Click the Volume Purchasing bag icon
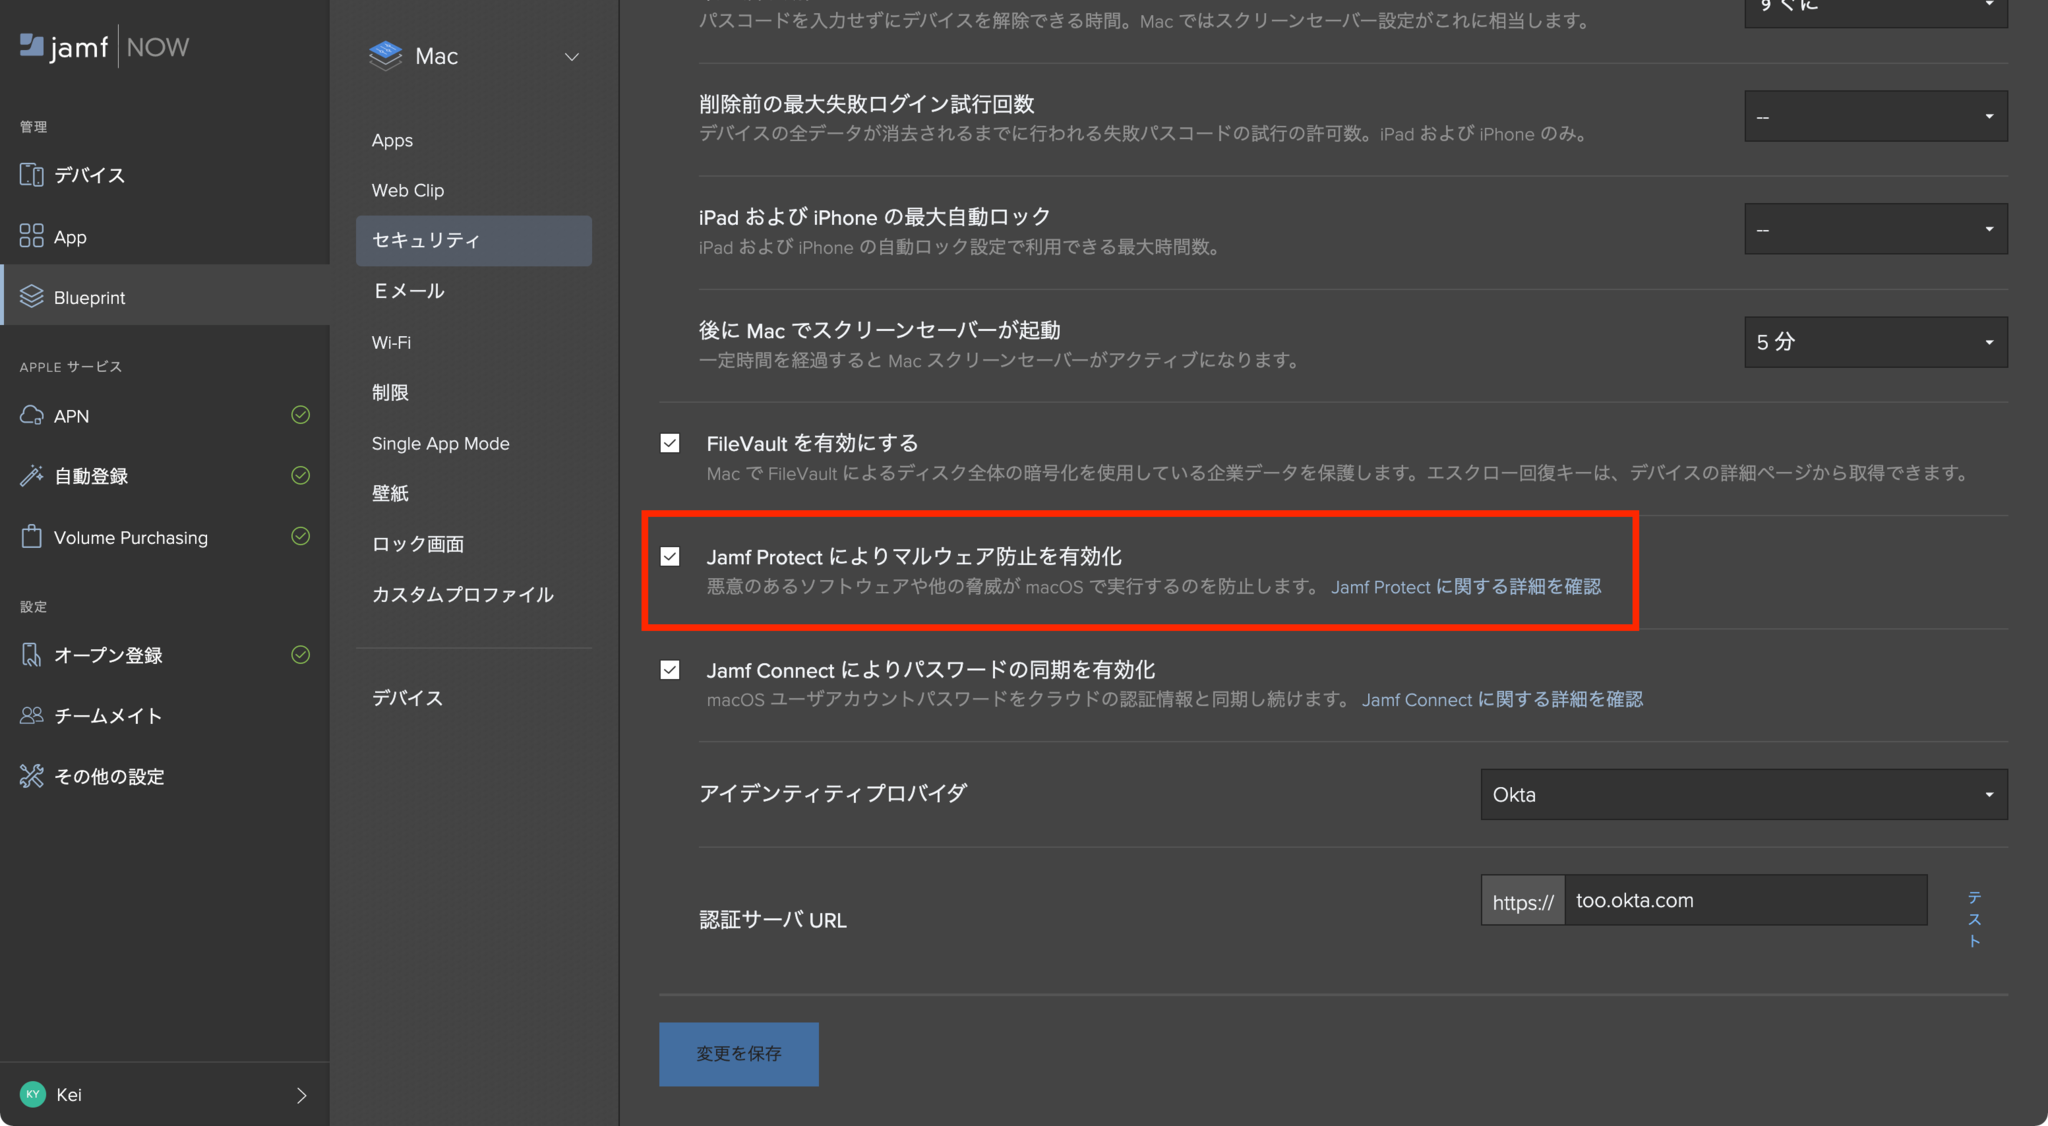Image resolution: width=2048 pixels, height=1126 pixels. pos(31,537)
